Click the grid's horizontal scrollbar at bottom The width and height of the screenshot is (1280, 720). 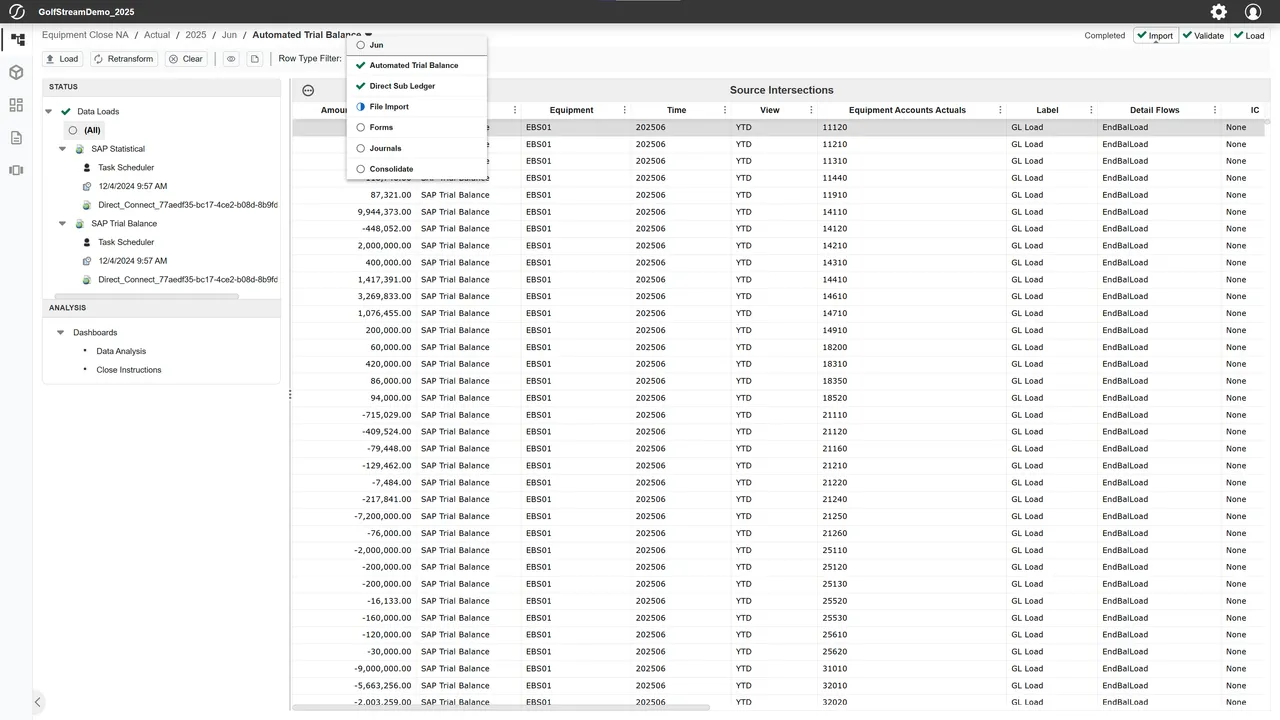(x=501, y=708)
